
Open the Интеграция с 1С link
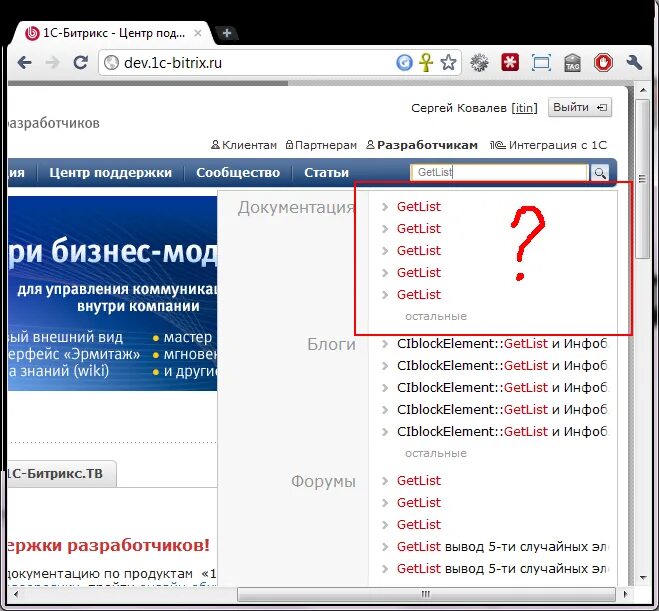[548, 145]
